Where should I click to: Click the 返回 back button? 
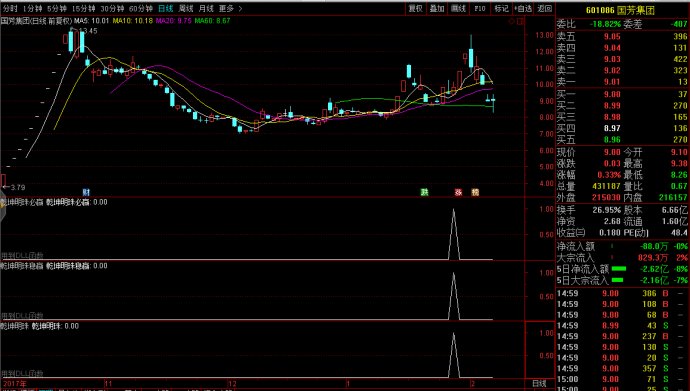[545, 8]
